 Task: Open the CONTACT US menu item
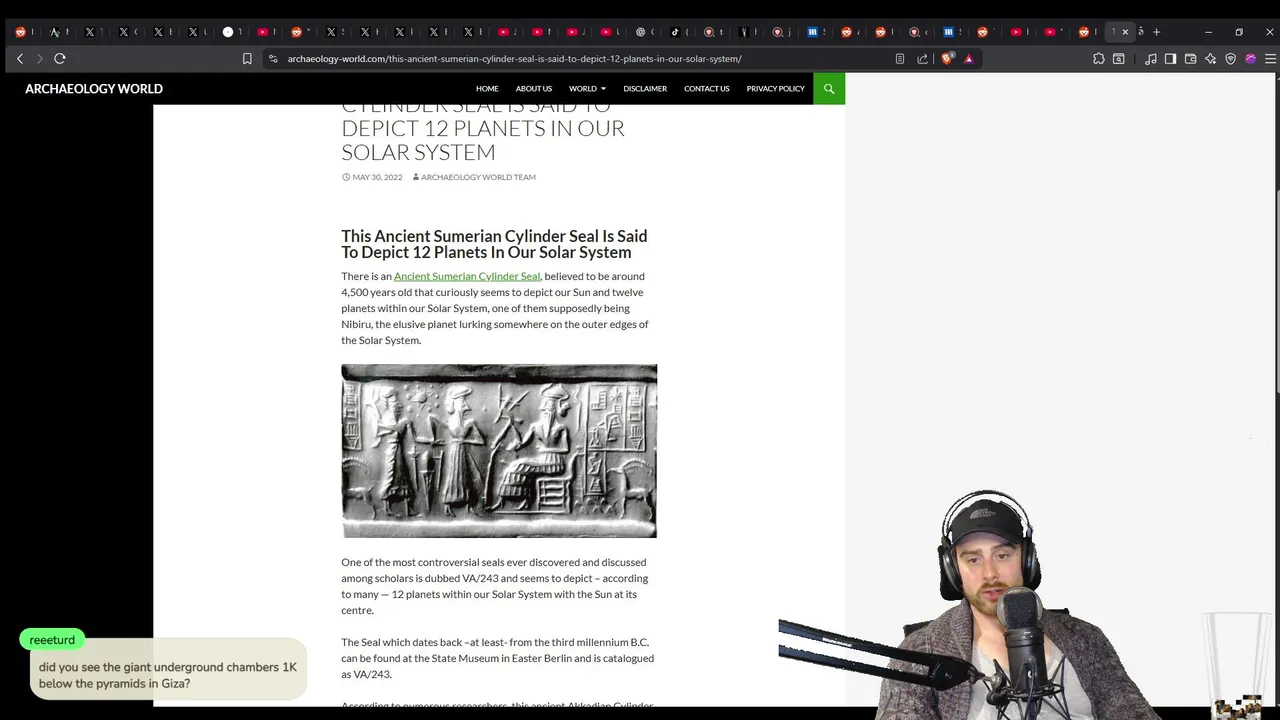click(707, 89)
